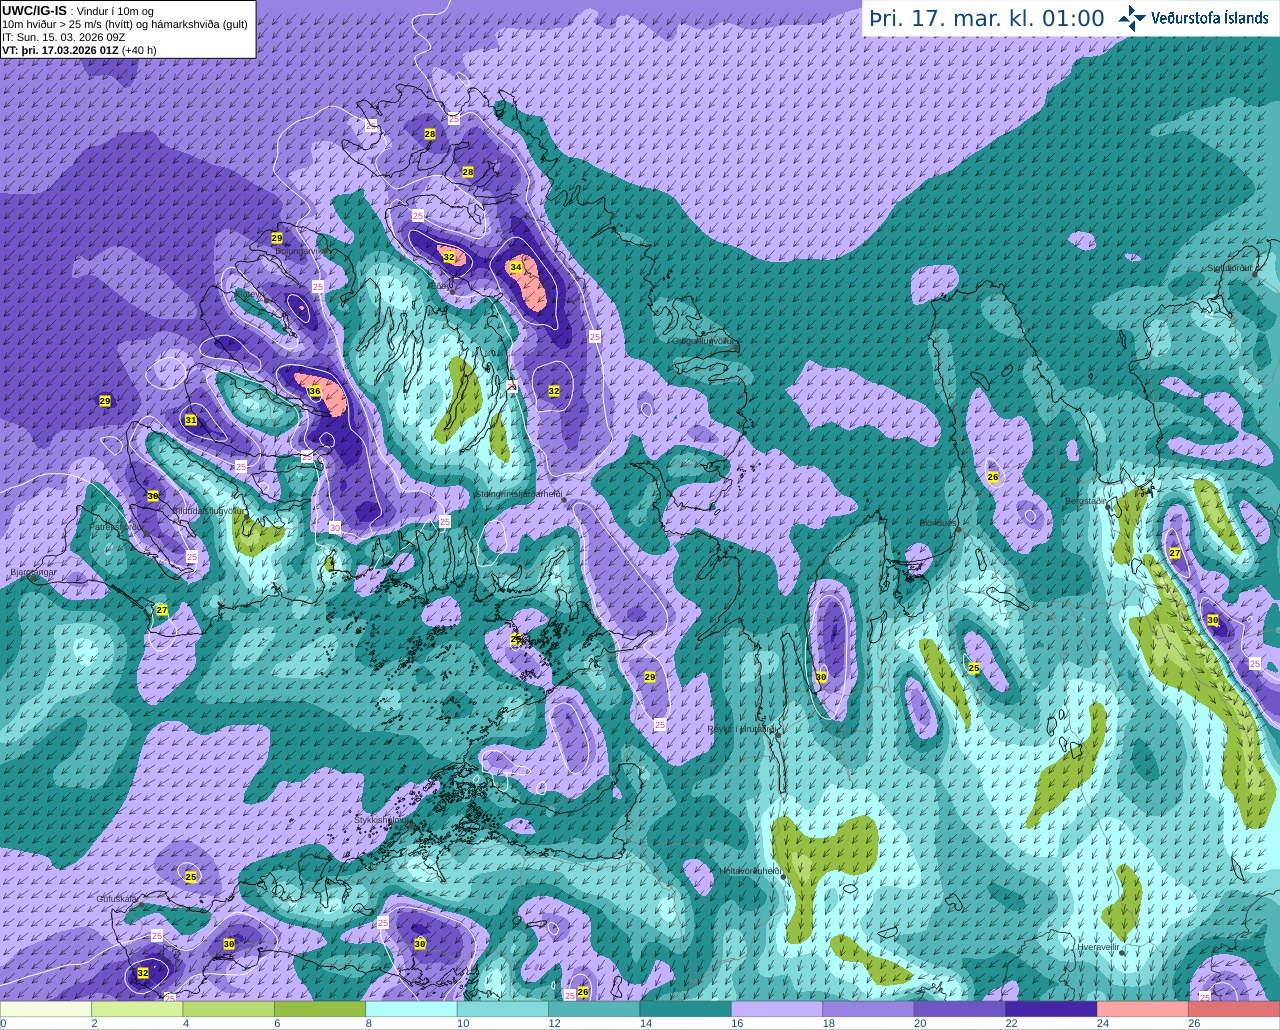The width and height of the screenshot is (1280, 1030).
Task: Click the legend scale number 22
Action: 1011,1023
